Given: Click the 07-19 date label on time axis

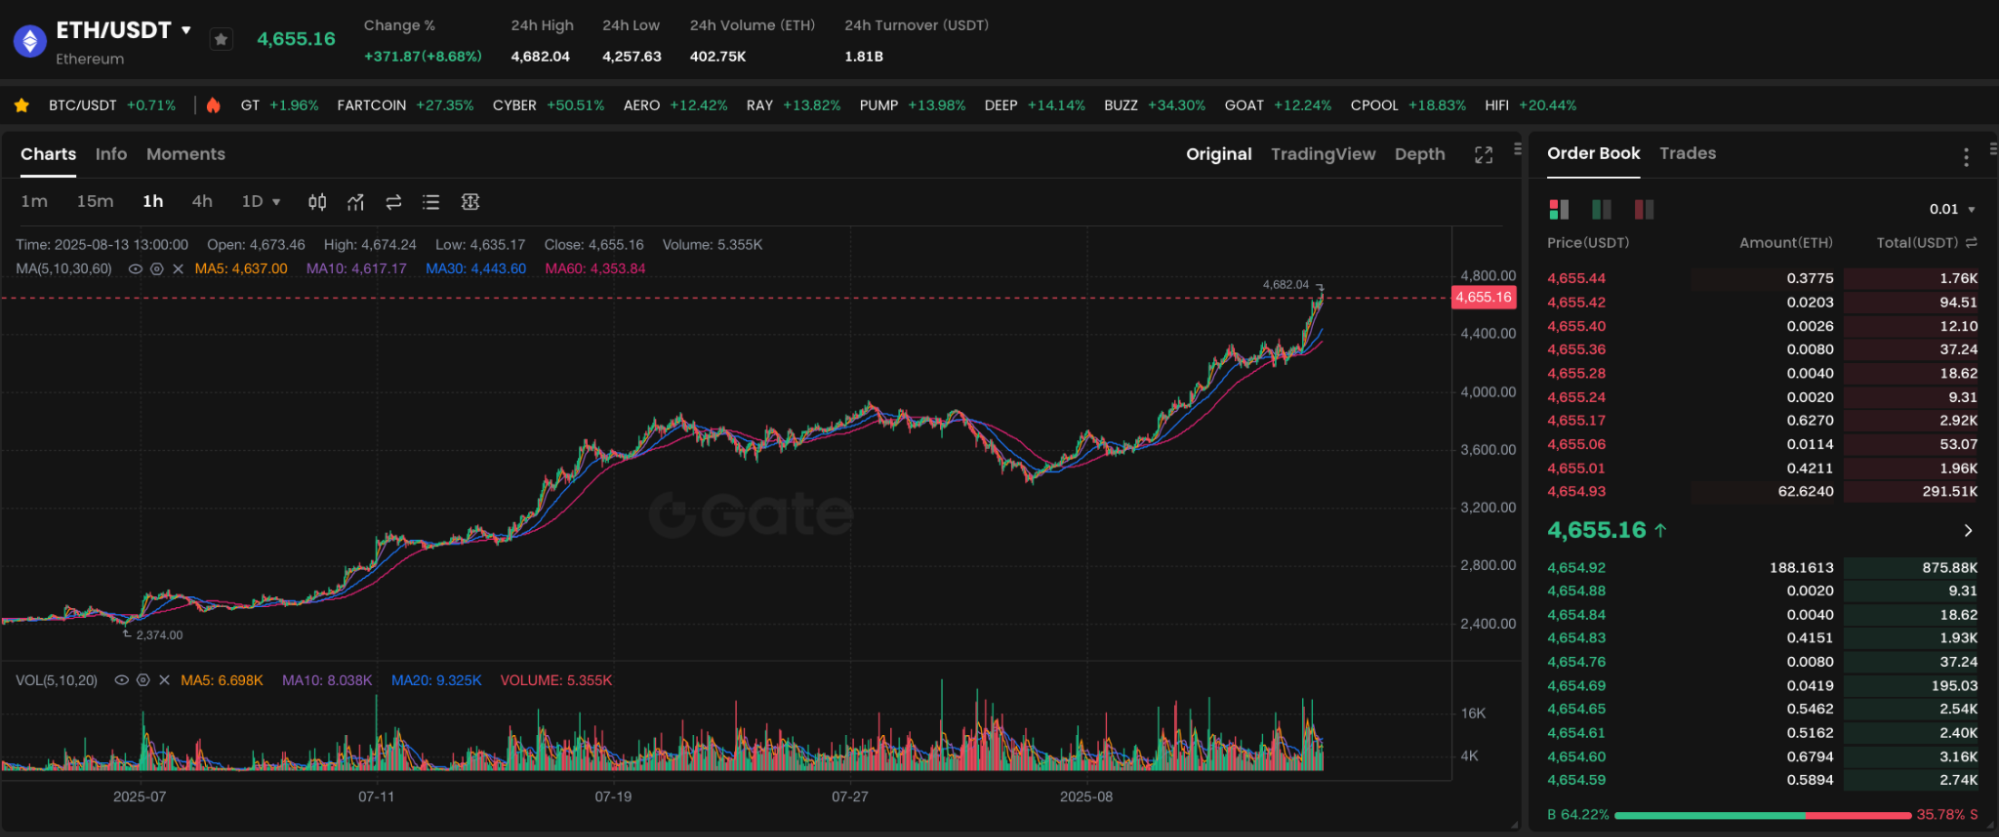Looking at the screenshot, I should (x=613, y=797).
